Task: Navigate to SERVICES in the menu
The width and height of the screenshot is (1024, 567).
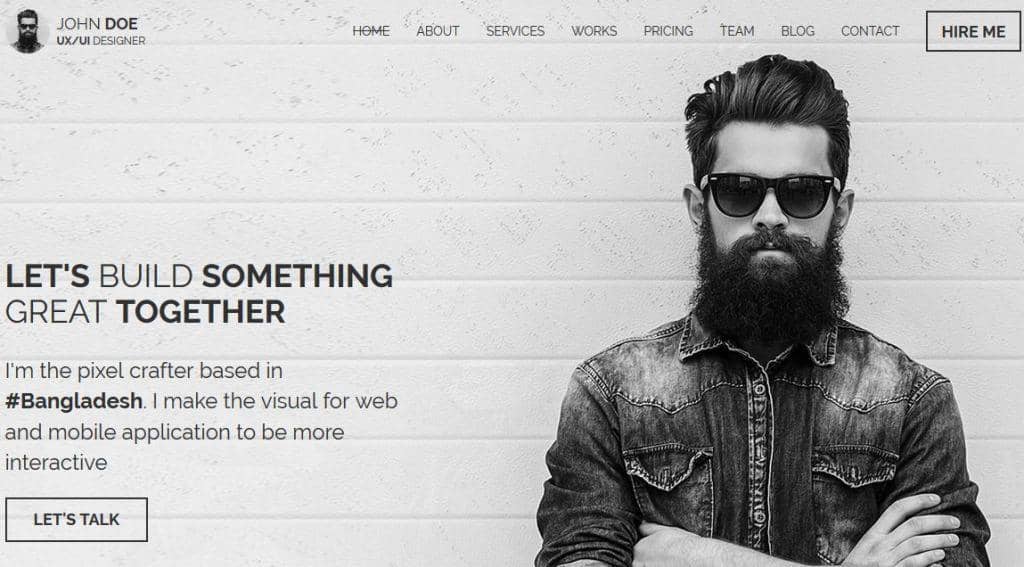Action: [515, 31]
